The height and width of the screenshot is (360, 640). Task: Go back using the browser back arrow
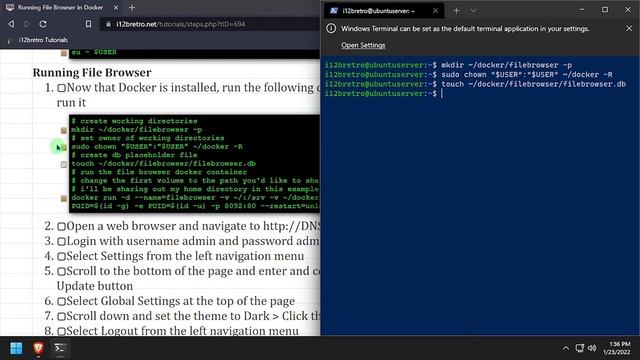(11, 24)
